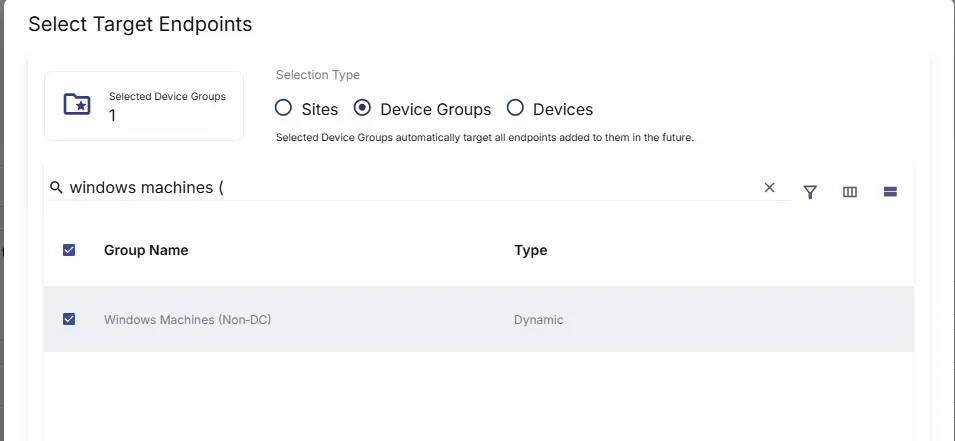Clear the search with the X icon
The height and width of the screenshot is (441, 955).
coord(769,187)
